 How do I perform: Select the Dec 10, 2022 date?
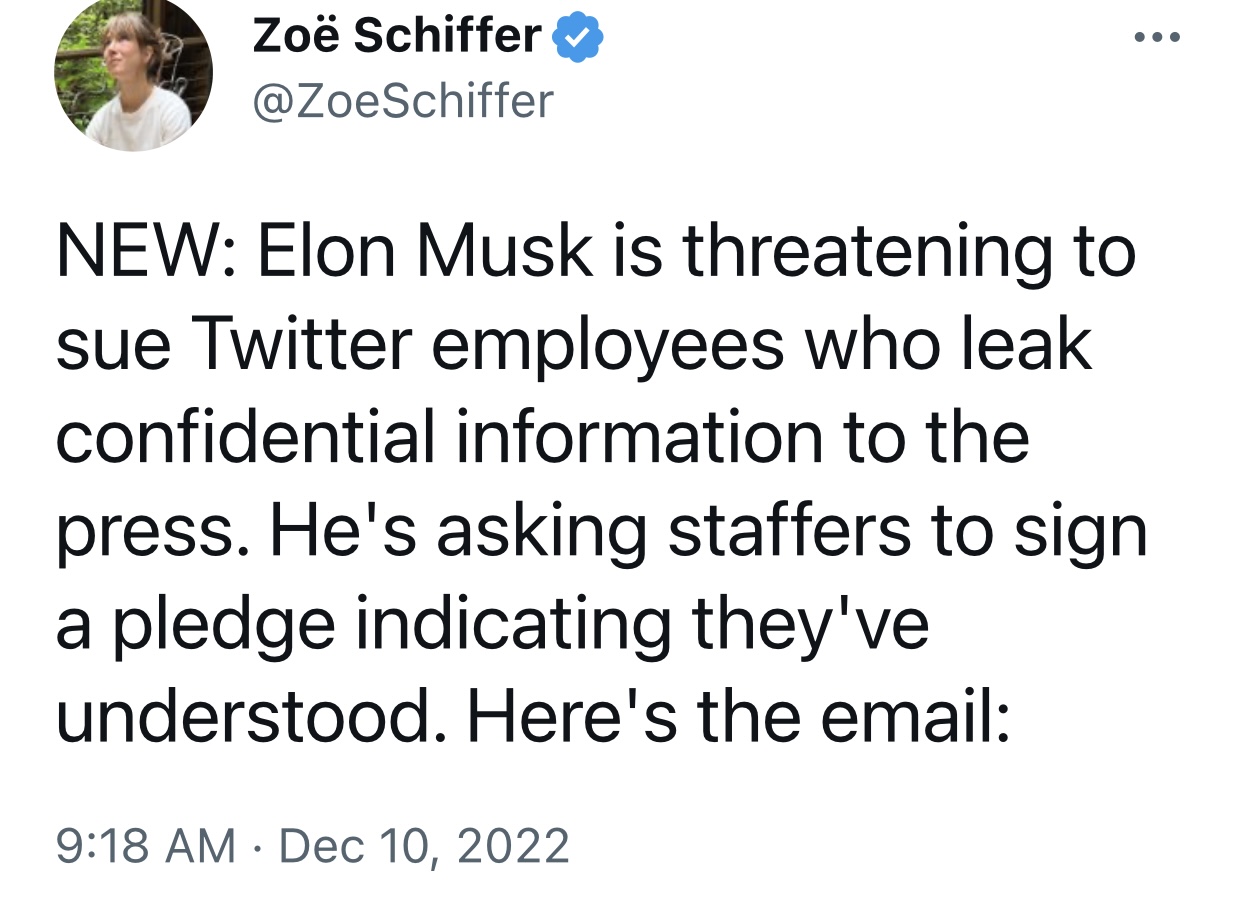[x=424, y=845]
